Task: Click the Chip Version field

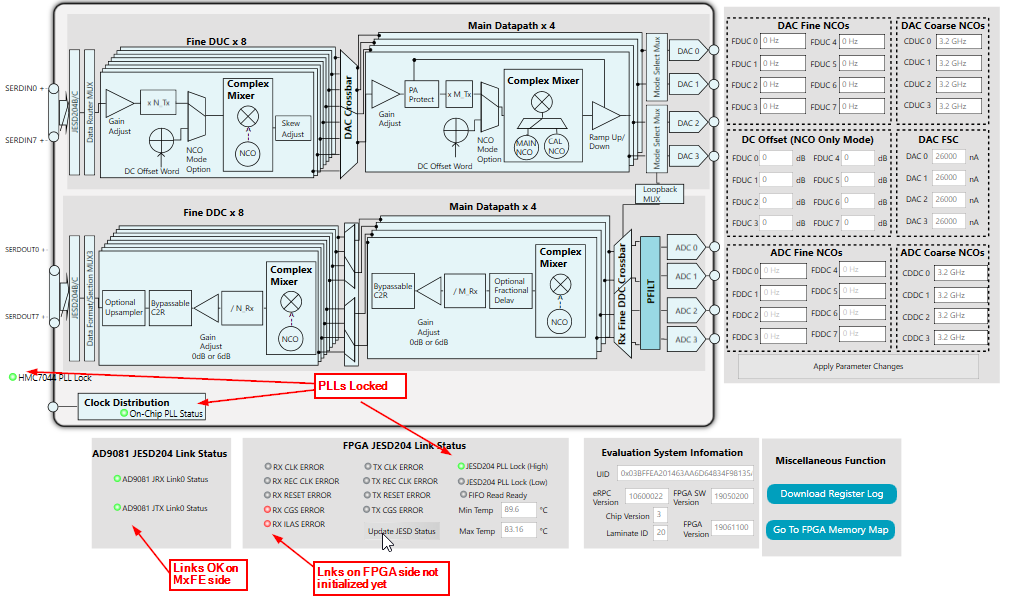Action: coord(660,515)
